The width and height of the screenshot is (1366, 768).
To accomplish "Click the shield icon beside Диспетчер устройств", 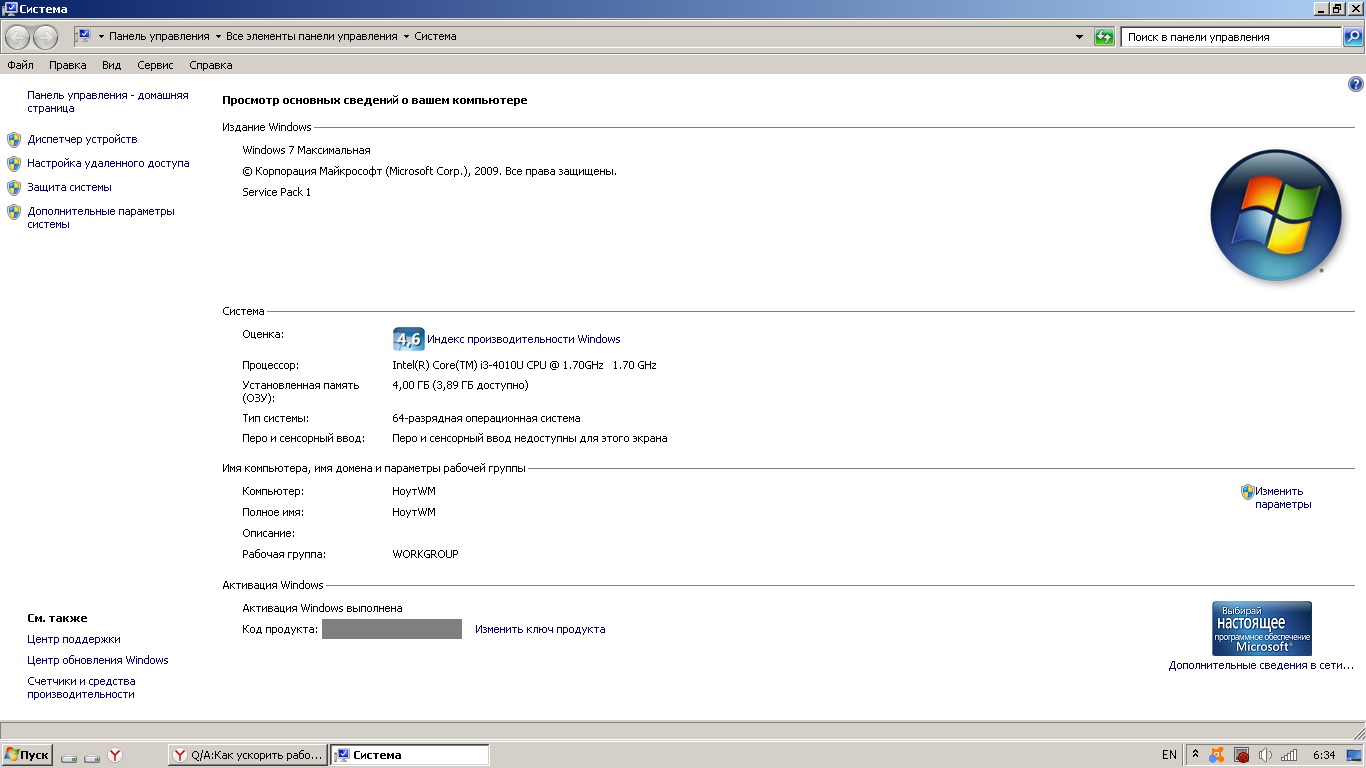I will click(x=14, y=140).
